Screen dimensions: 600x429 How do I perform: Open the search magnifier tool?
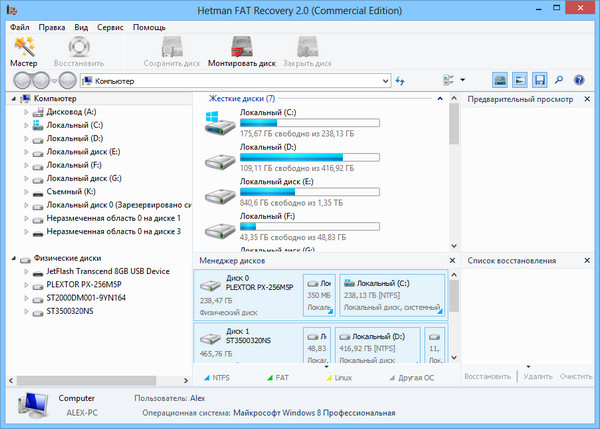click(x=560, y=80)
